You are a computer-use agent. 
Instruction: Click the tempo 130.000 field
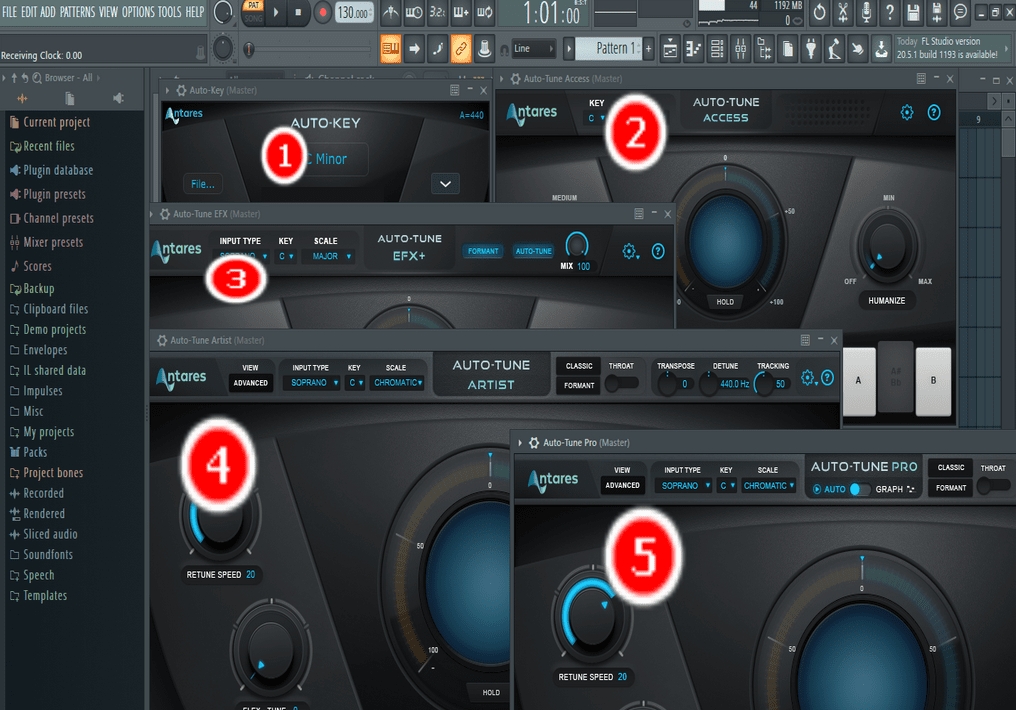(x=353, y=12)
